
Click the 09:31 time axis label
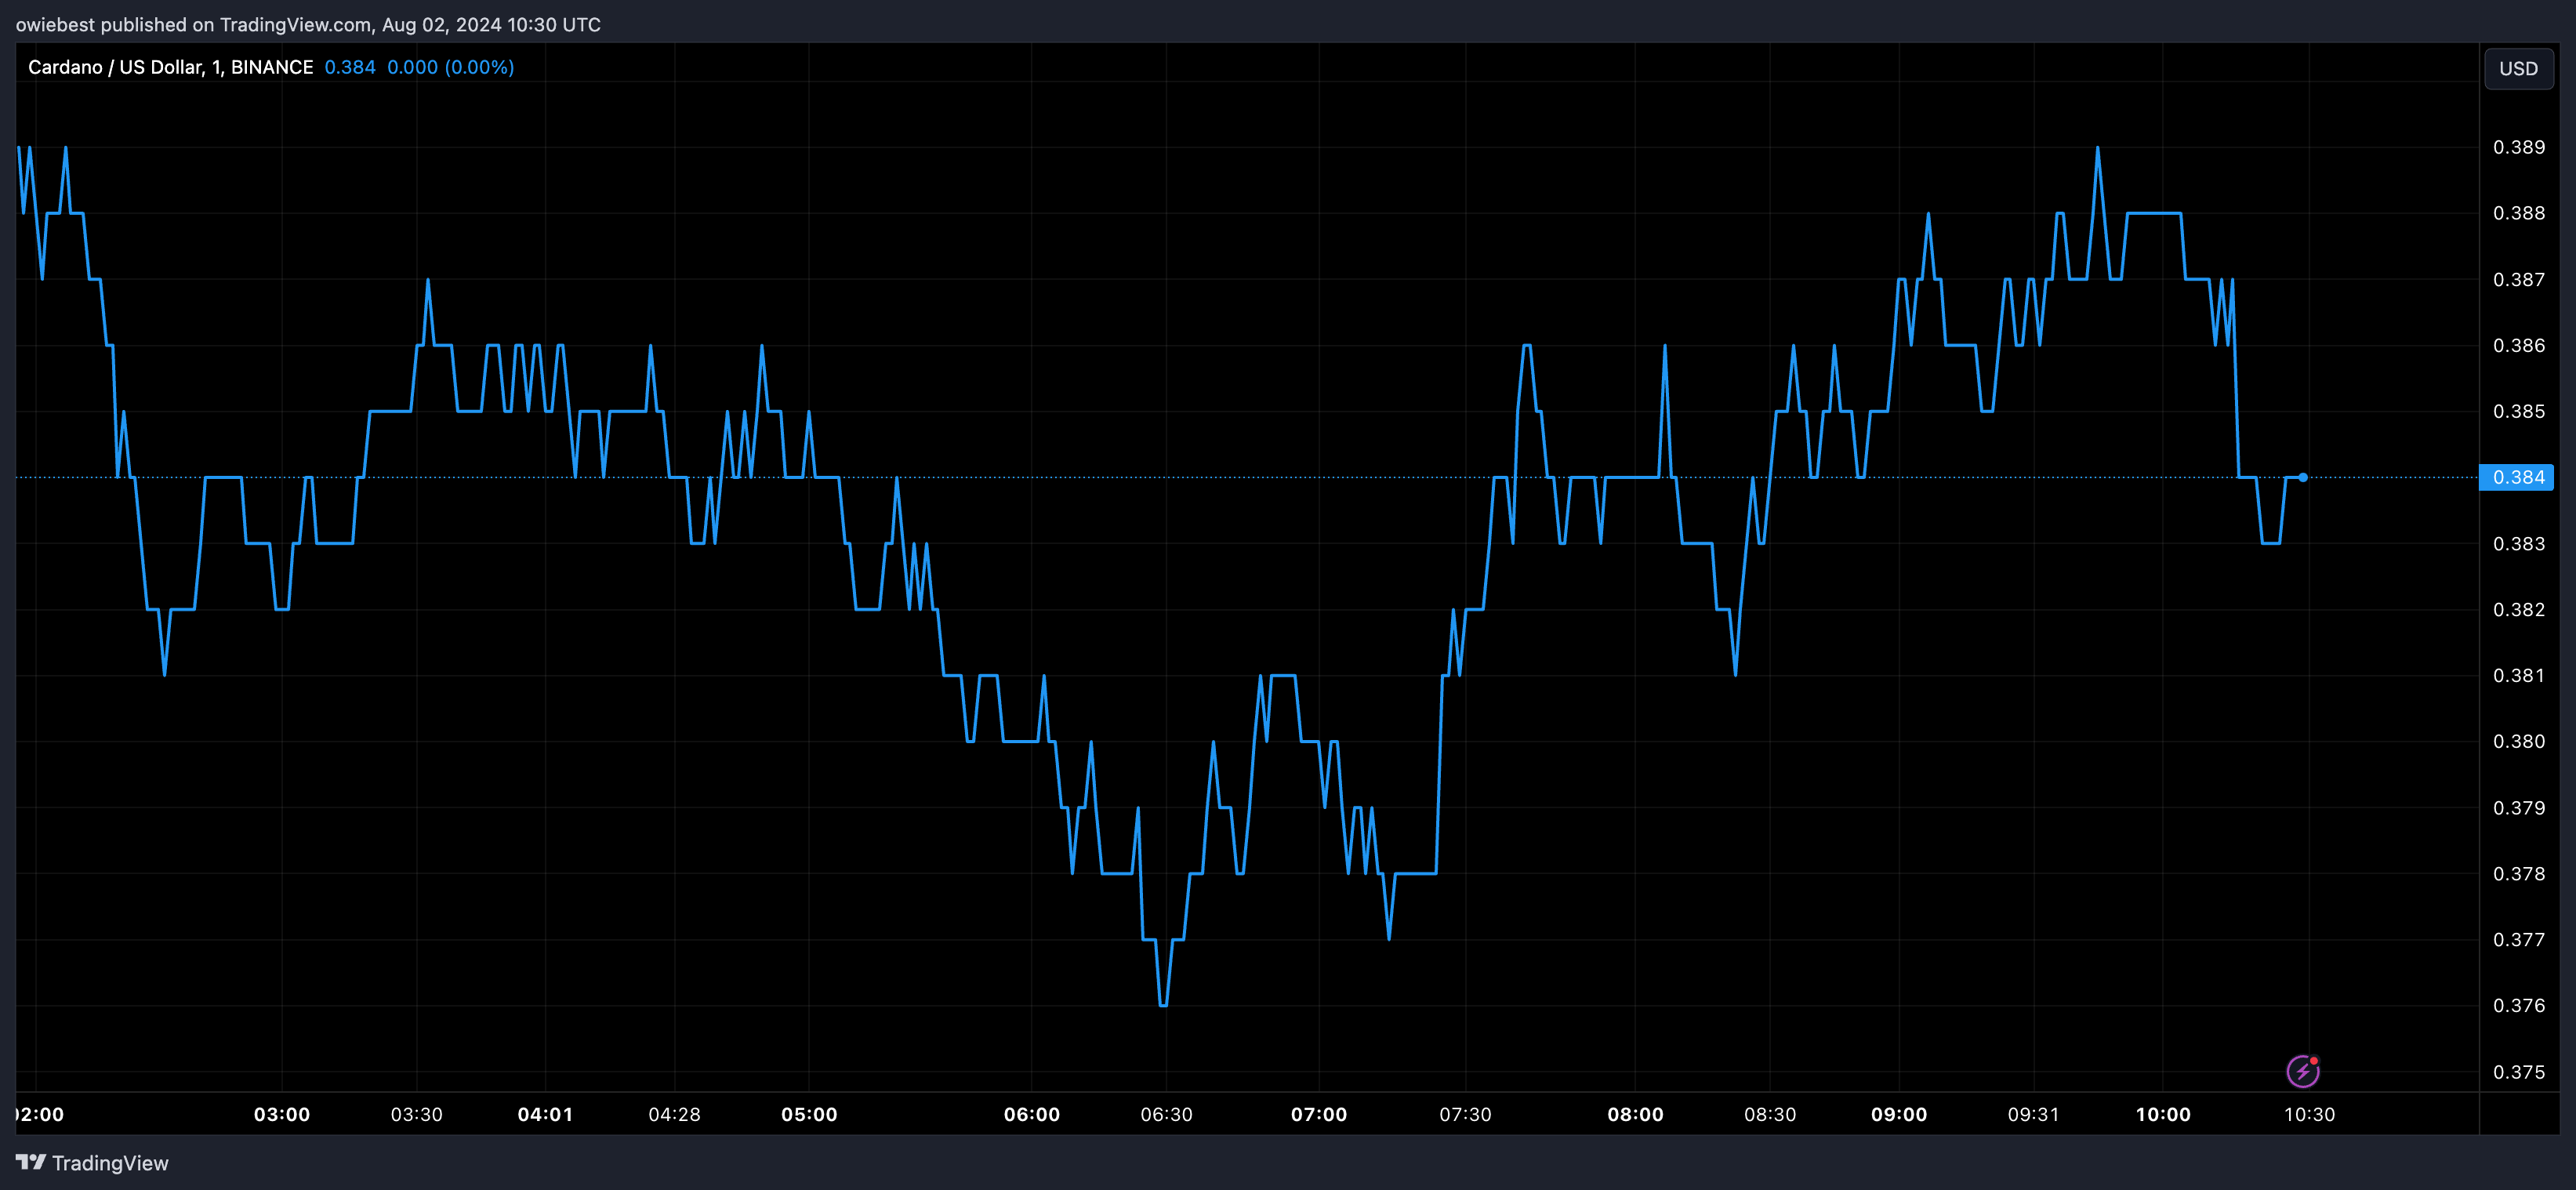2033,1114
